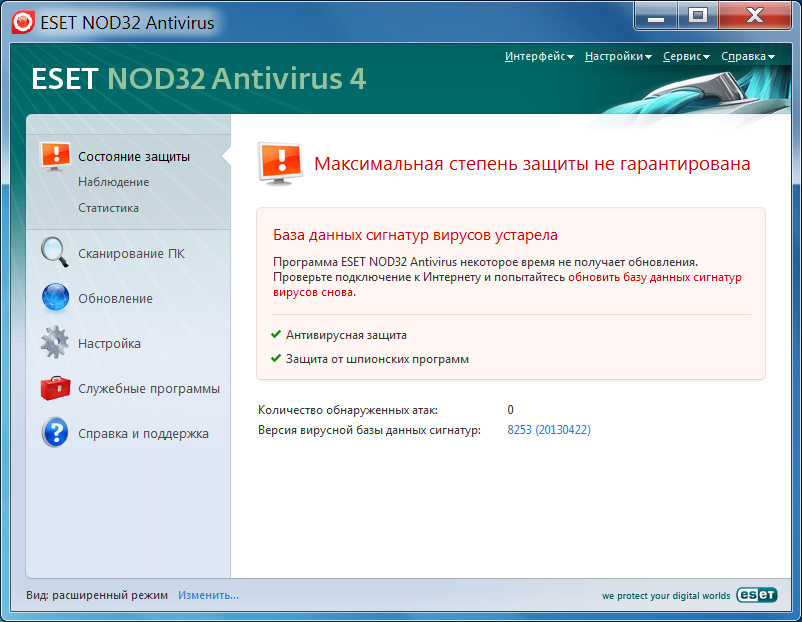The height and width of the screenshot is (622, 802).
Task: Go to Обновление section
Action: pyautogui.click(x=115, y=298)
